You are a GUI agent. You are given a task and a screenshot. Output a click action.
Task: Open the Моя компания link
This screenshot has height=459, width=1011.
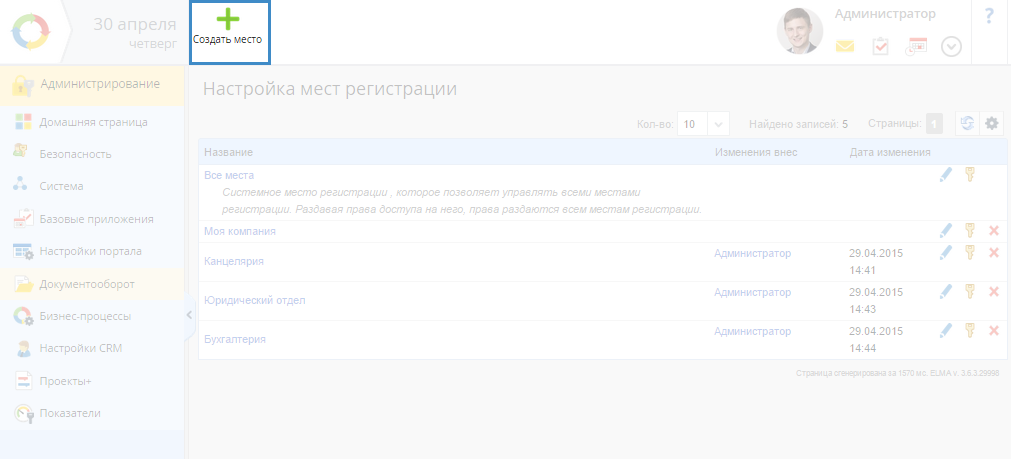tap(239, 231)
